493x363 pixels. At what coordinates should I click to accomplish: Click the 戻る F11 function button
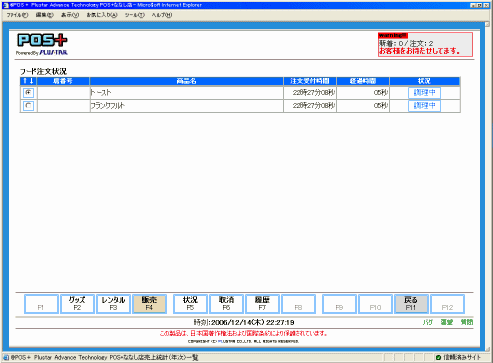point(411,304)
